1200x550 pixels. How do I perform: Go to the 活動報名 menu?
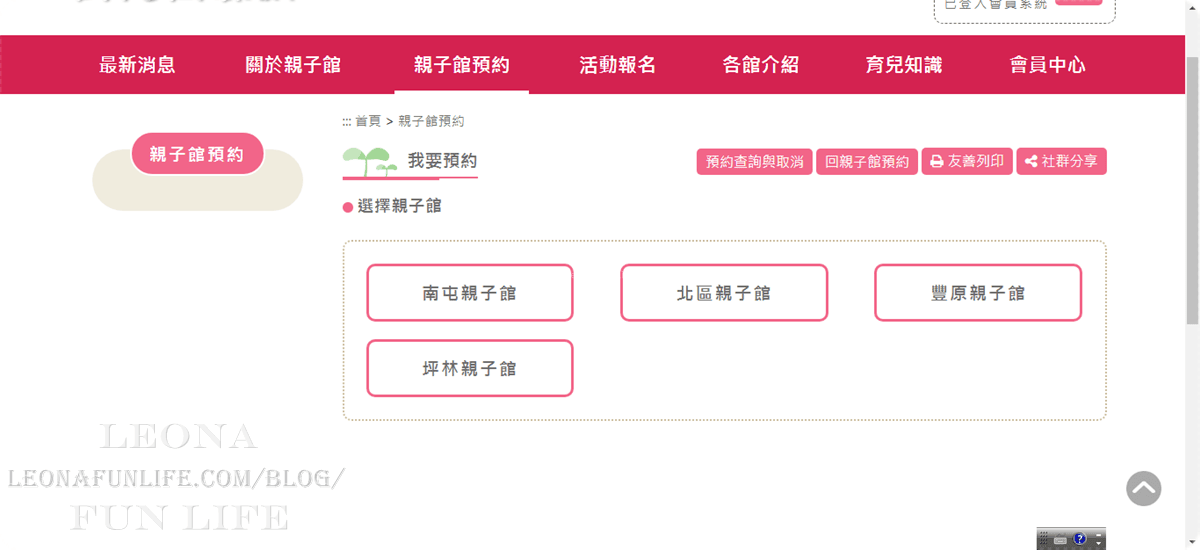pyautogui.click(x=617, y=65)
